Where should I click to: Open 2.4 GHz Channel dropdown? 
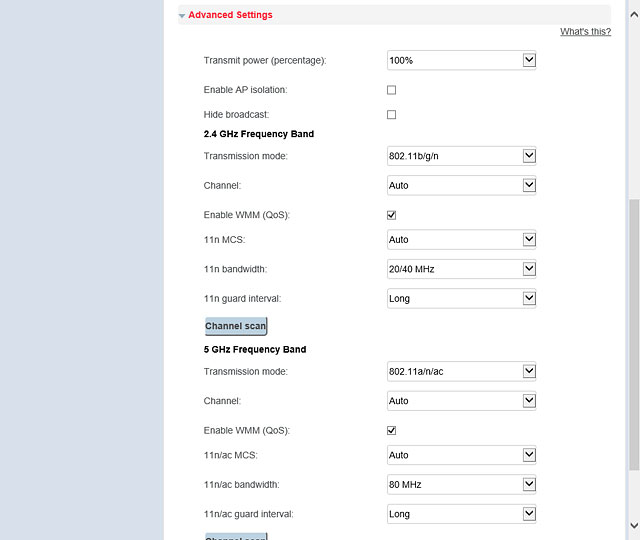461,185
